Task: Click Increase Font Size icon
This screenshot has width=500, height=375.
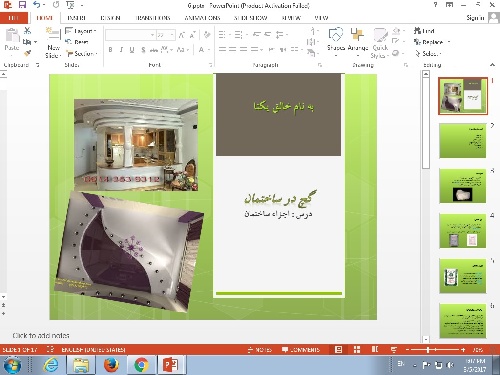Action: [x=182, y=35]
